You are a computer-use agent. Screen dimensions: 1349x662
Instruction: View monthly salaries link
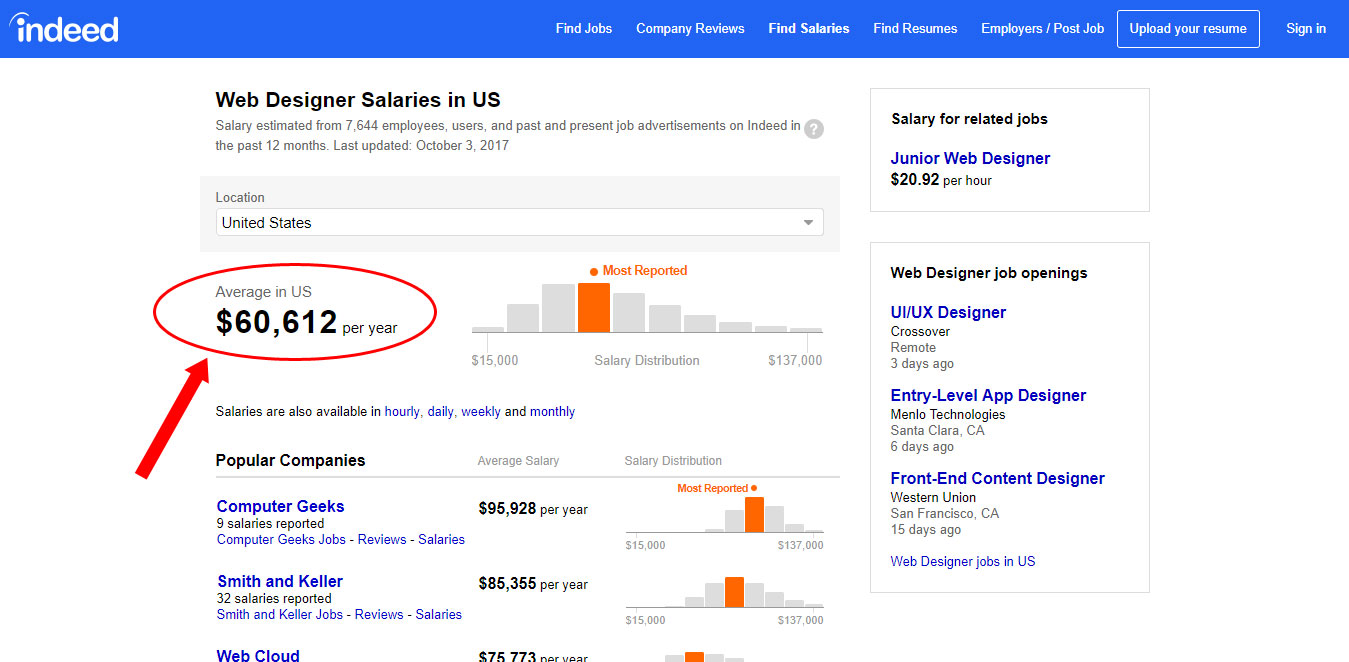552,411
